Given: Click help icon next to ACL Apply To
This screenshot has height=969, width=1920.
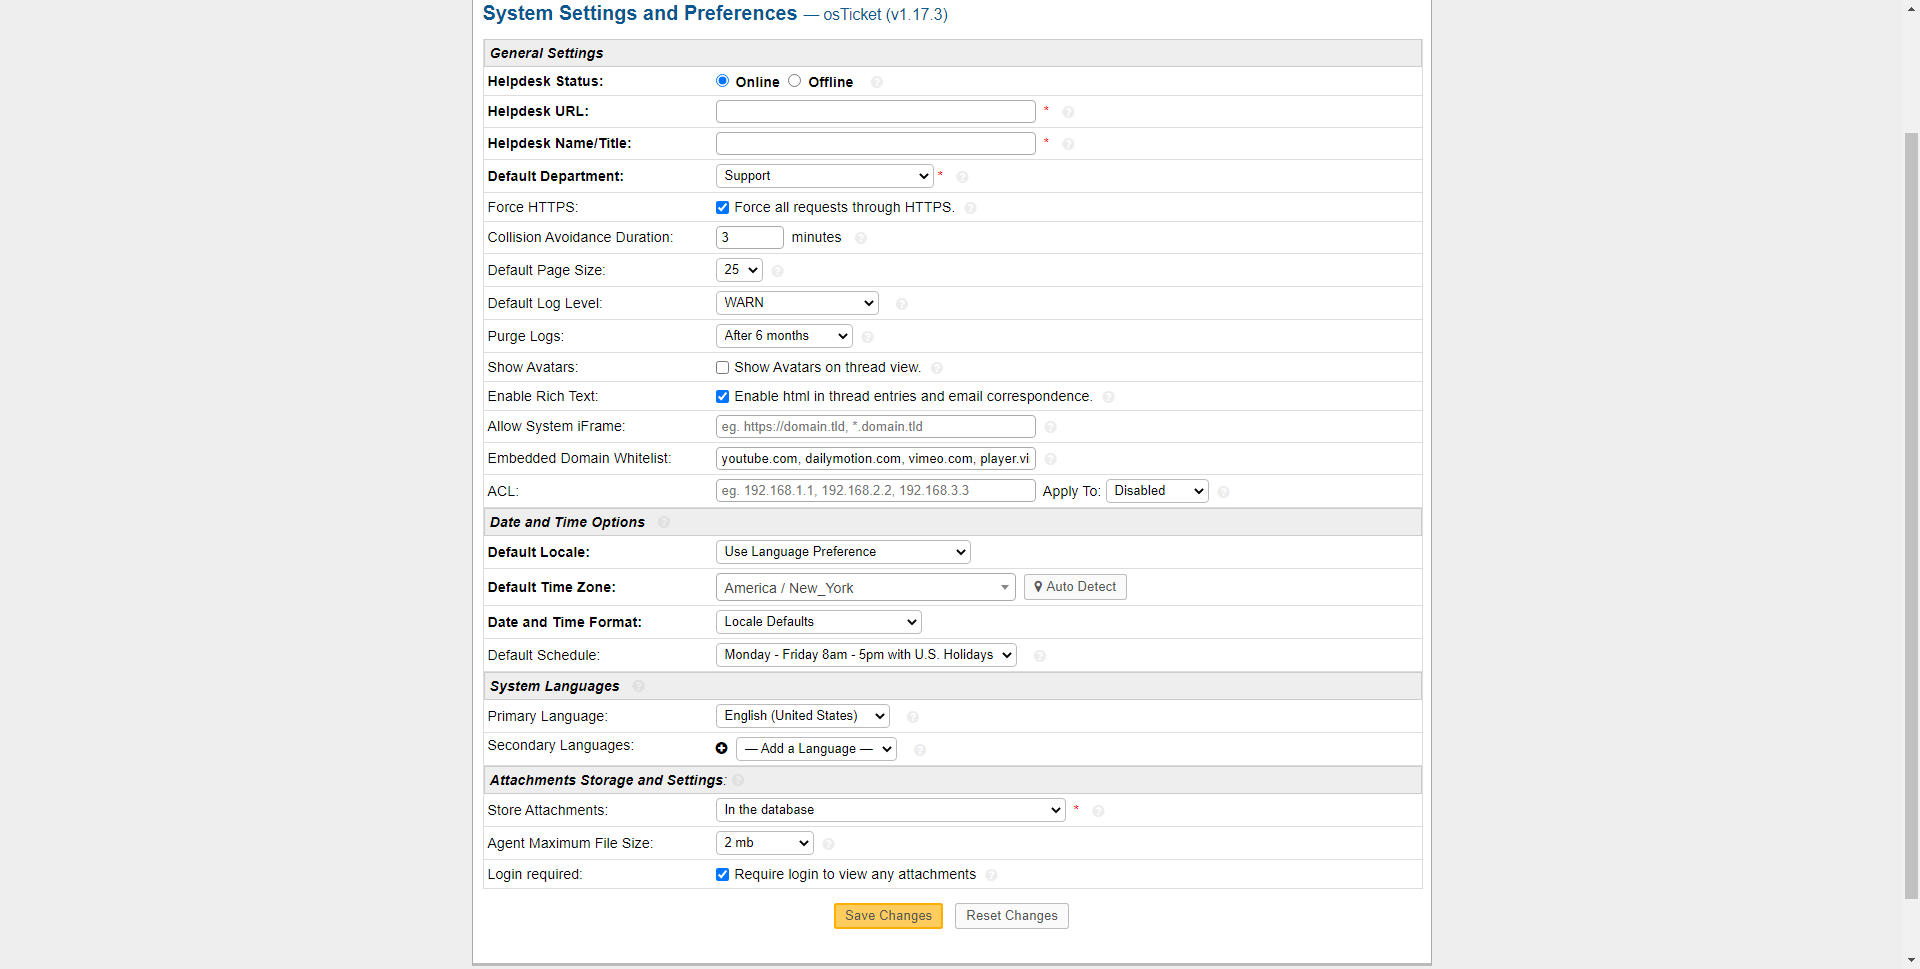Looking at the screenshot, I should point(1224,492).
